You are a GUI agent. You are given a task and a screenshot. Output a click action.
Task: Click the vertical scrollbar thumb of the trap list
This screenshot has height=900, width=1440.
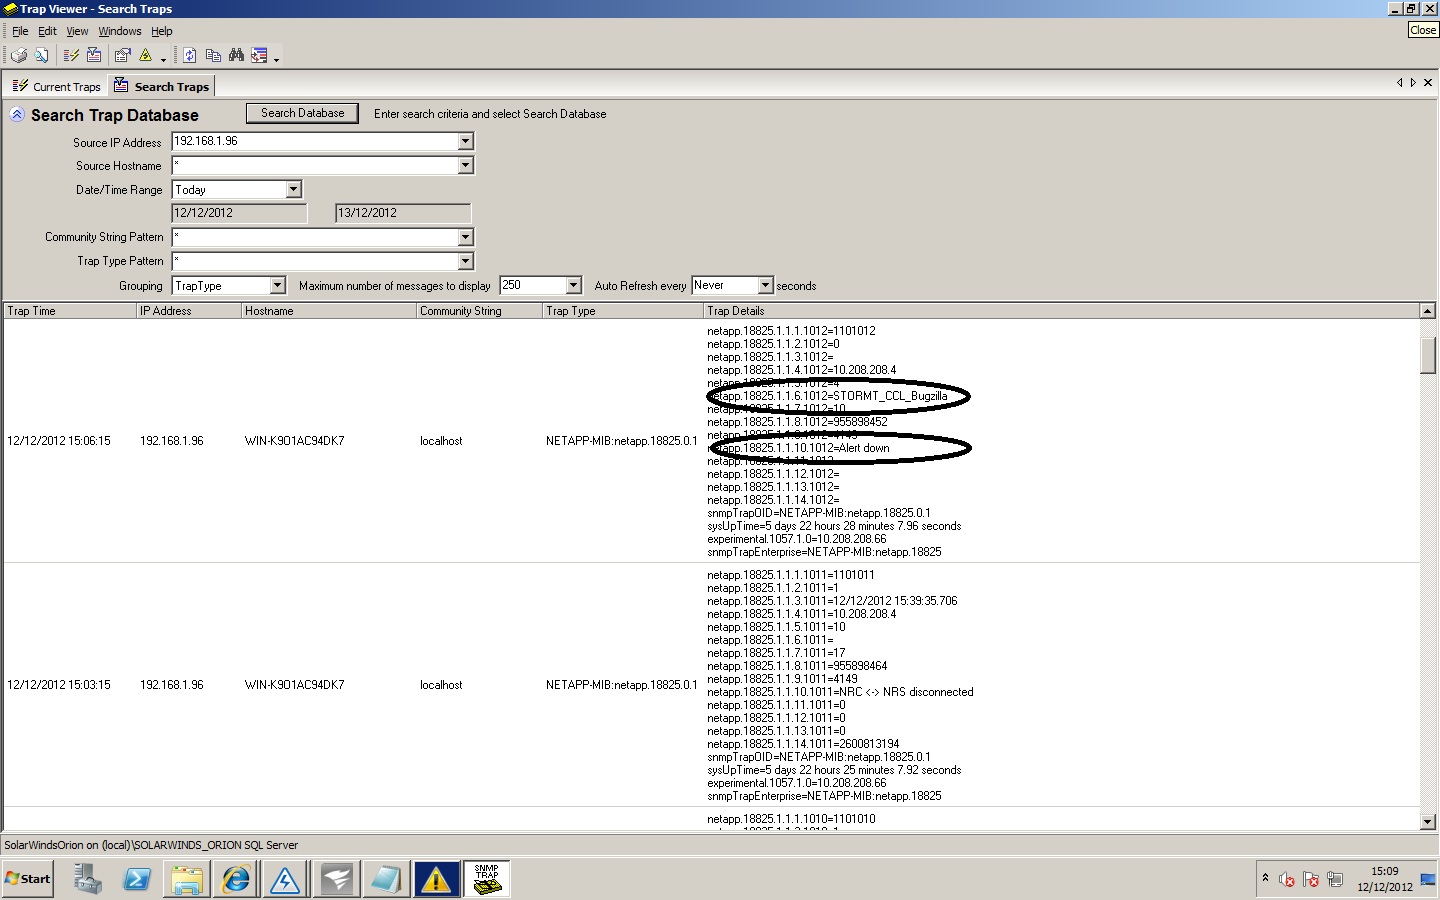pyautogui.click(x=1428, y=355)
